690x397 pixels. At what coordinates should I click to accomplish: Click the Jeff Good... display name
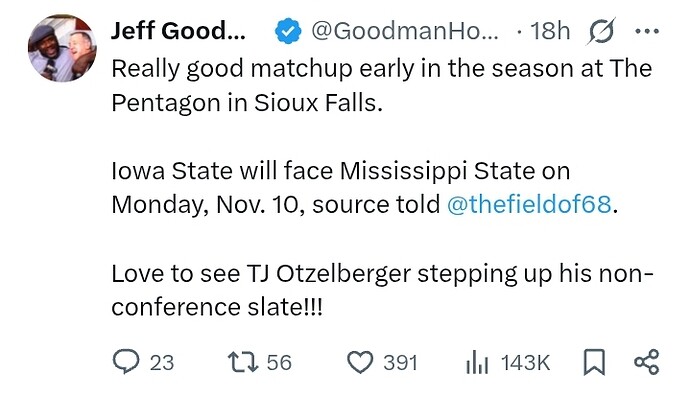click(x=178, y=31)
